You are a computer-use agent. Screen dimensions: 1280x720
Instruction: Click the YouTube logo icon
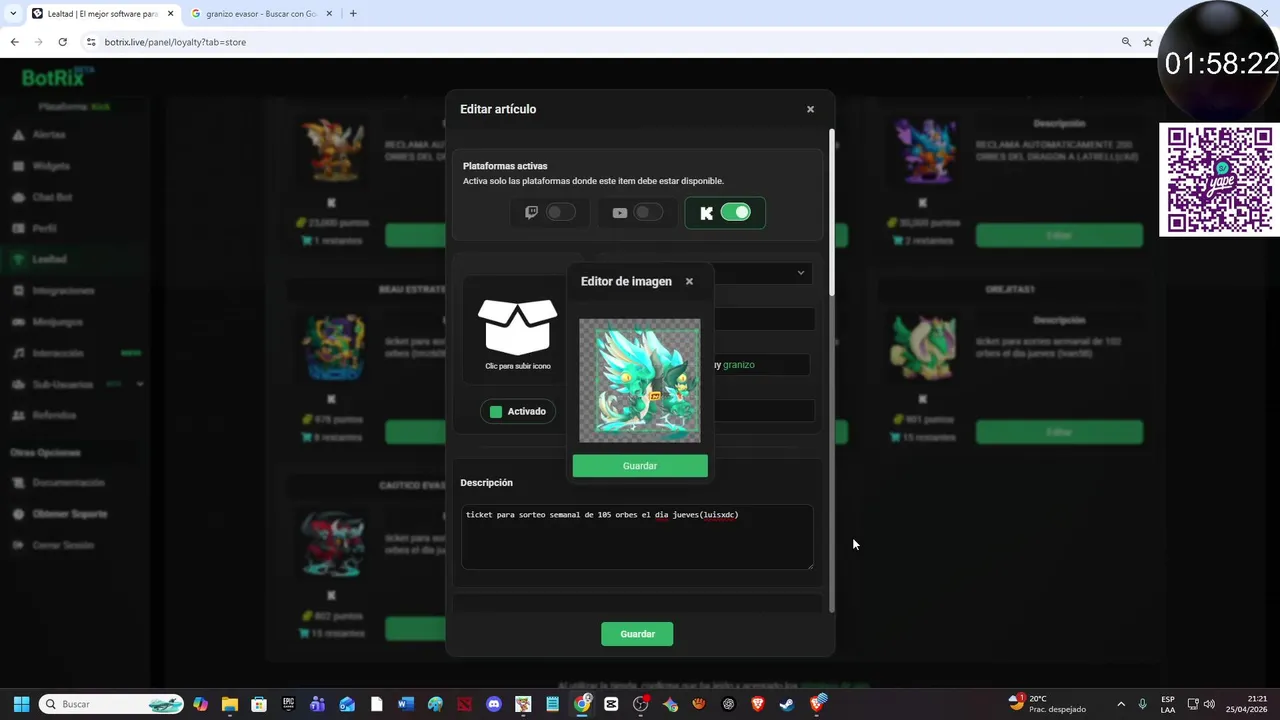[619, 212]
